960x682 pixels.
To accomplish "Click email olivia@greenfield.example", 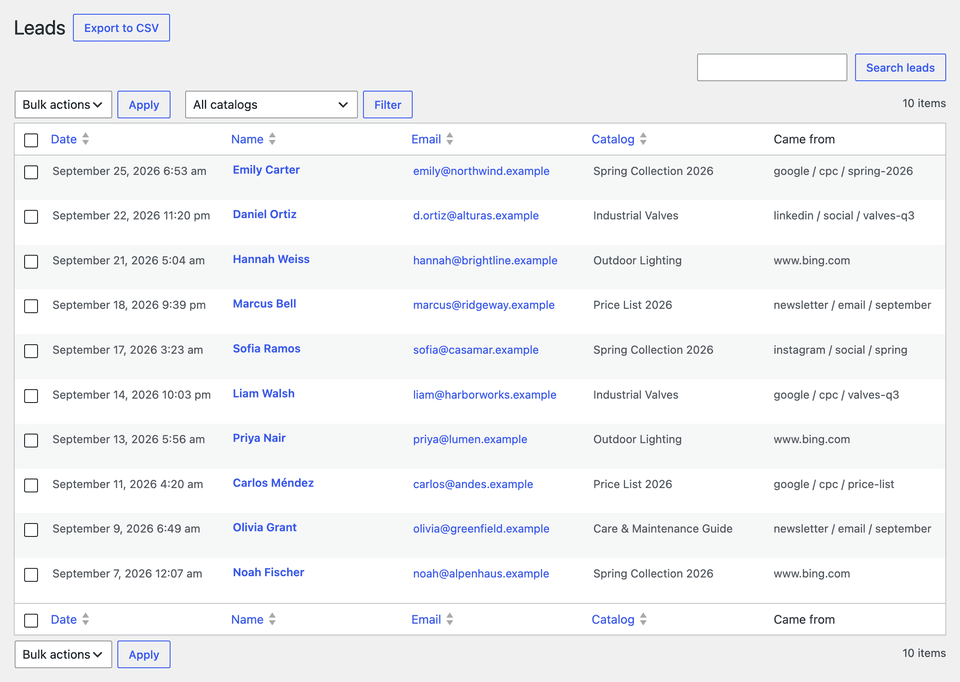I will [x=481, y=528].
